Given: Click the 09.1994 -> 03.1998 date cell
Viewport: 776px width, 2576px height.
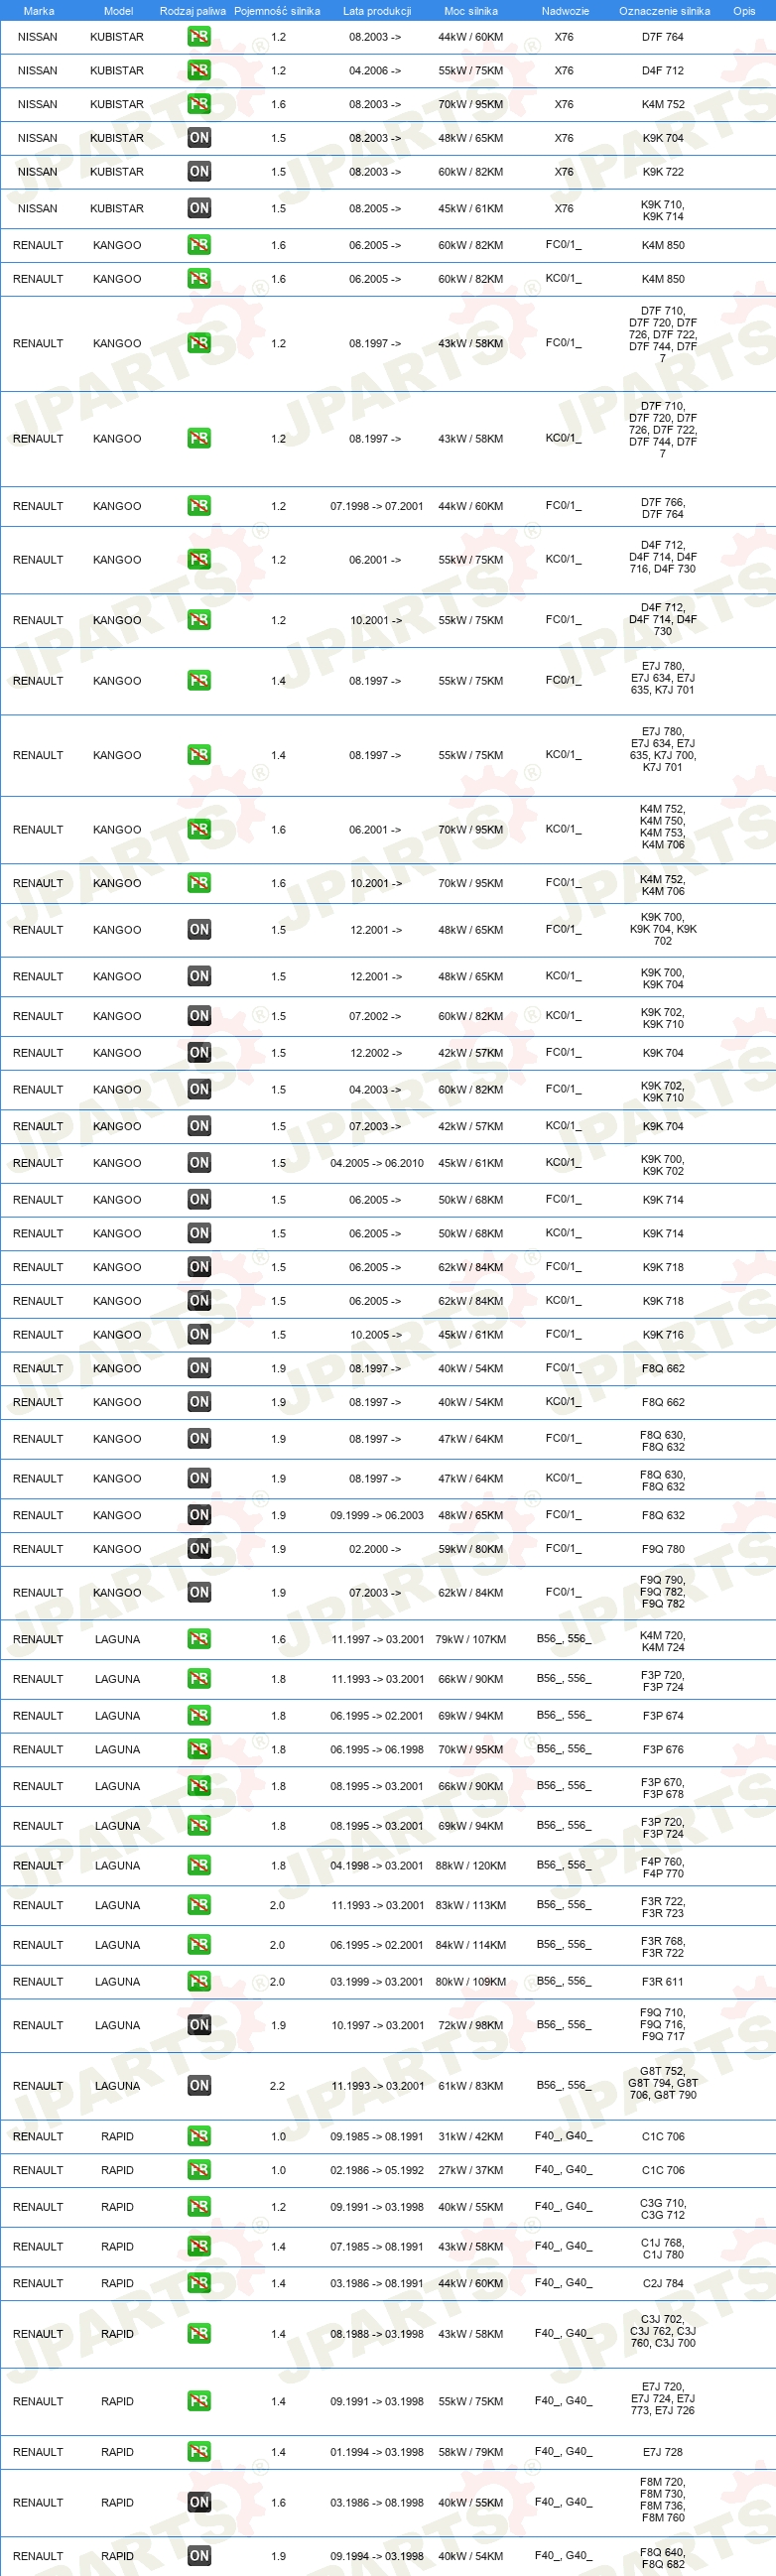Looking at the screenshot, I should 377,2556.
